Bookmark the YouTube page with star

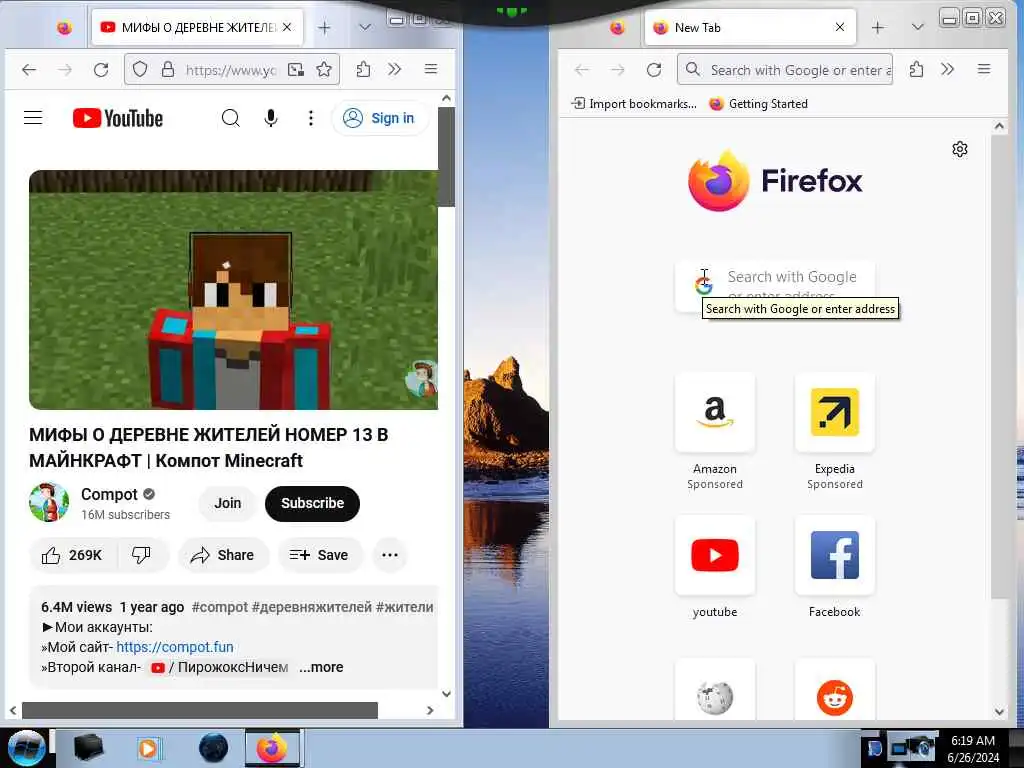[324, 69]
